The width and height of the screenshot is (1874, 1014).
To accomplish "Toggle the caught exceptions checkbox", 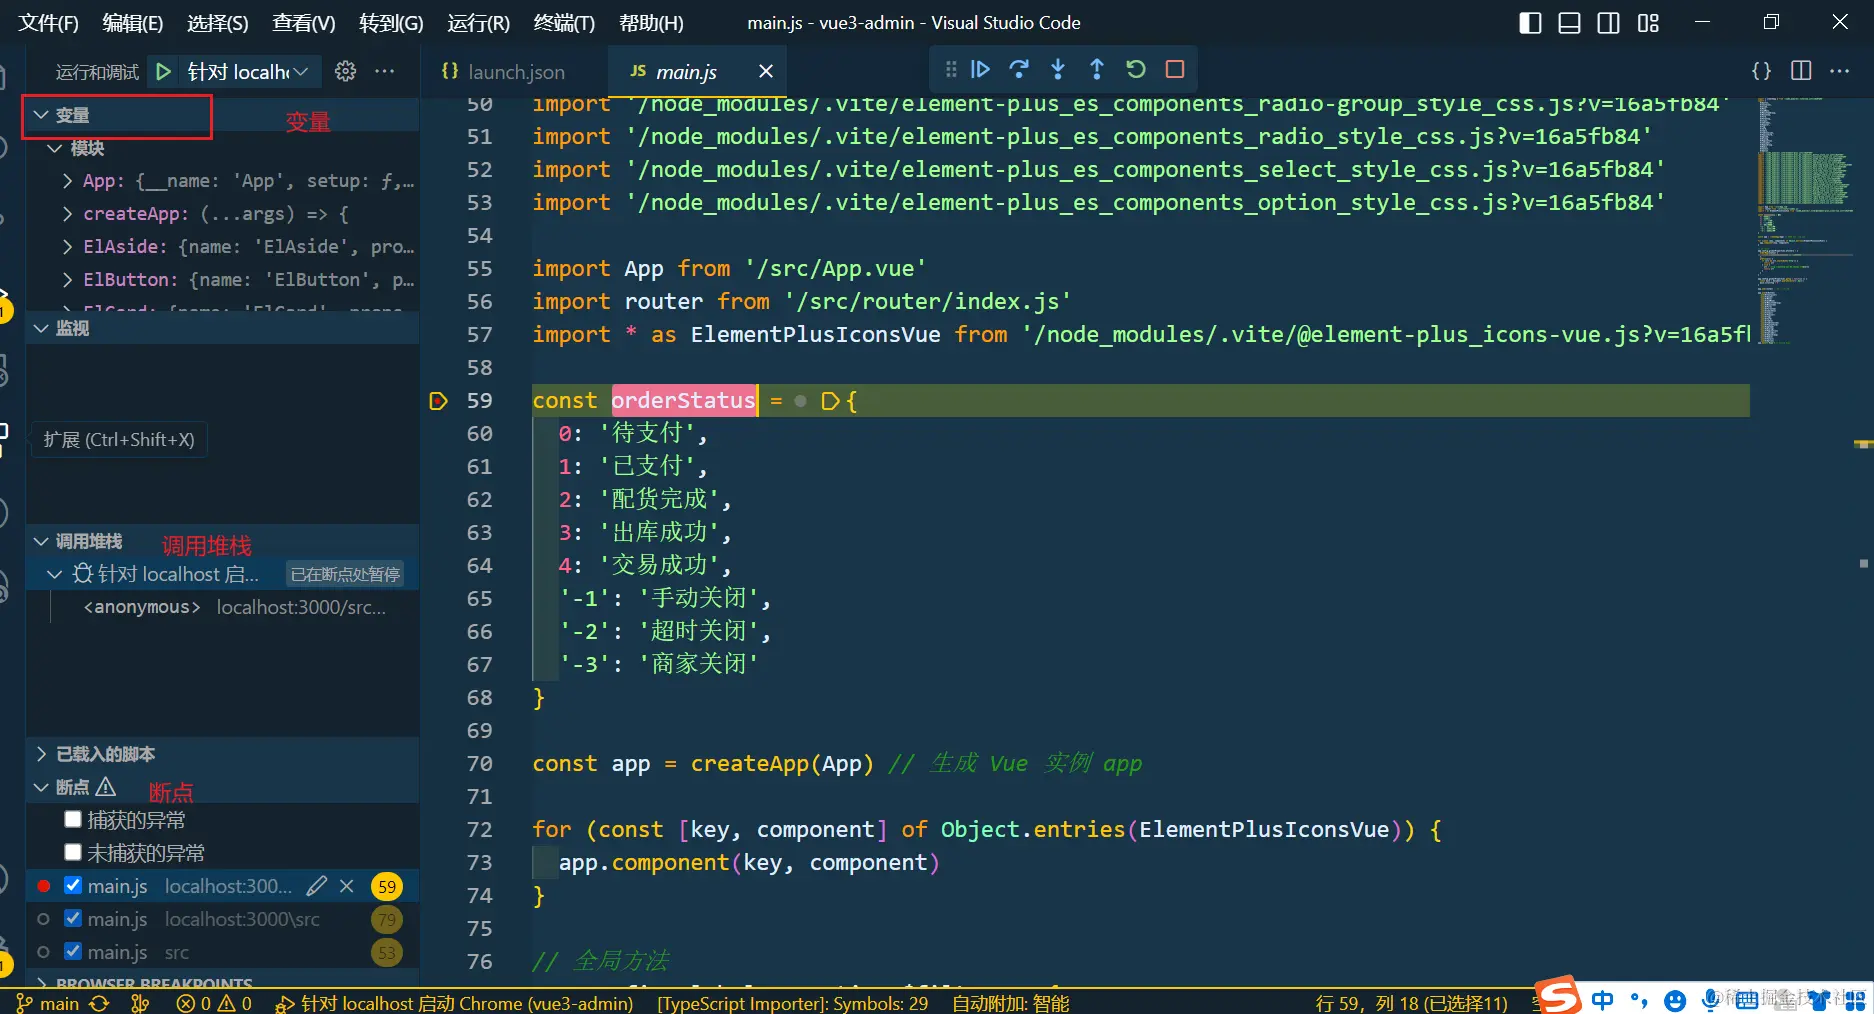I will click(73, 820).
